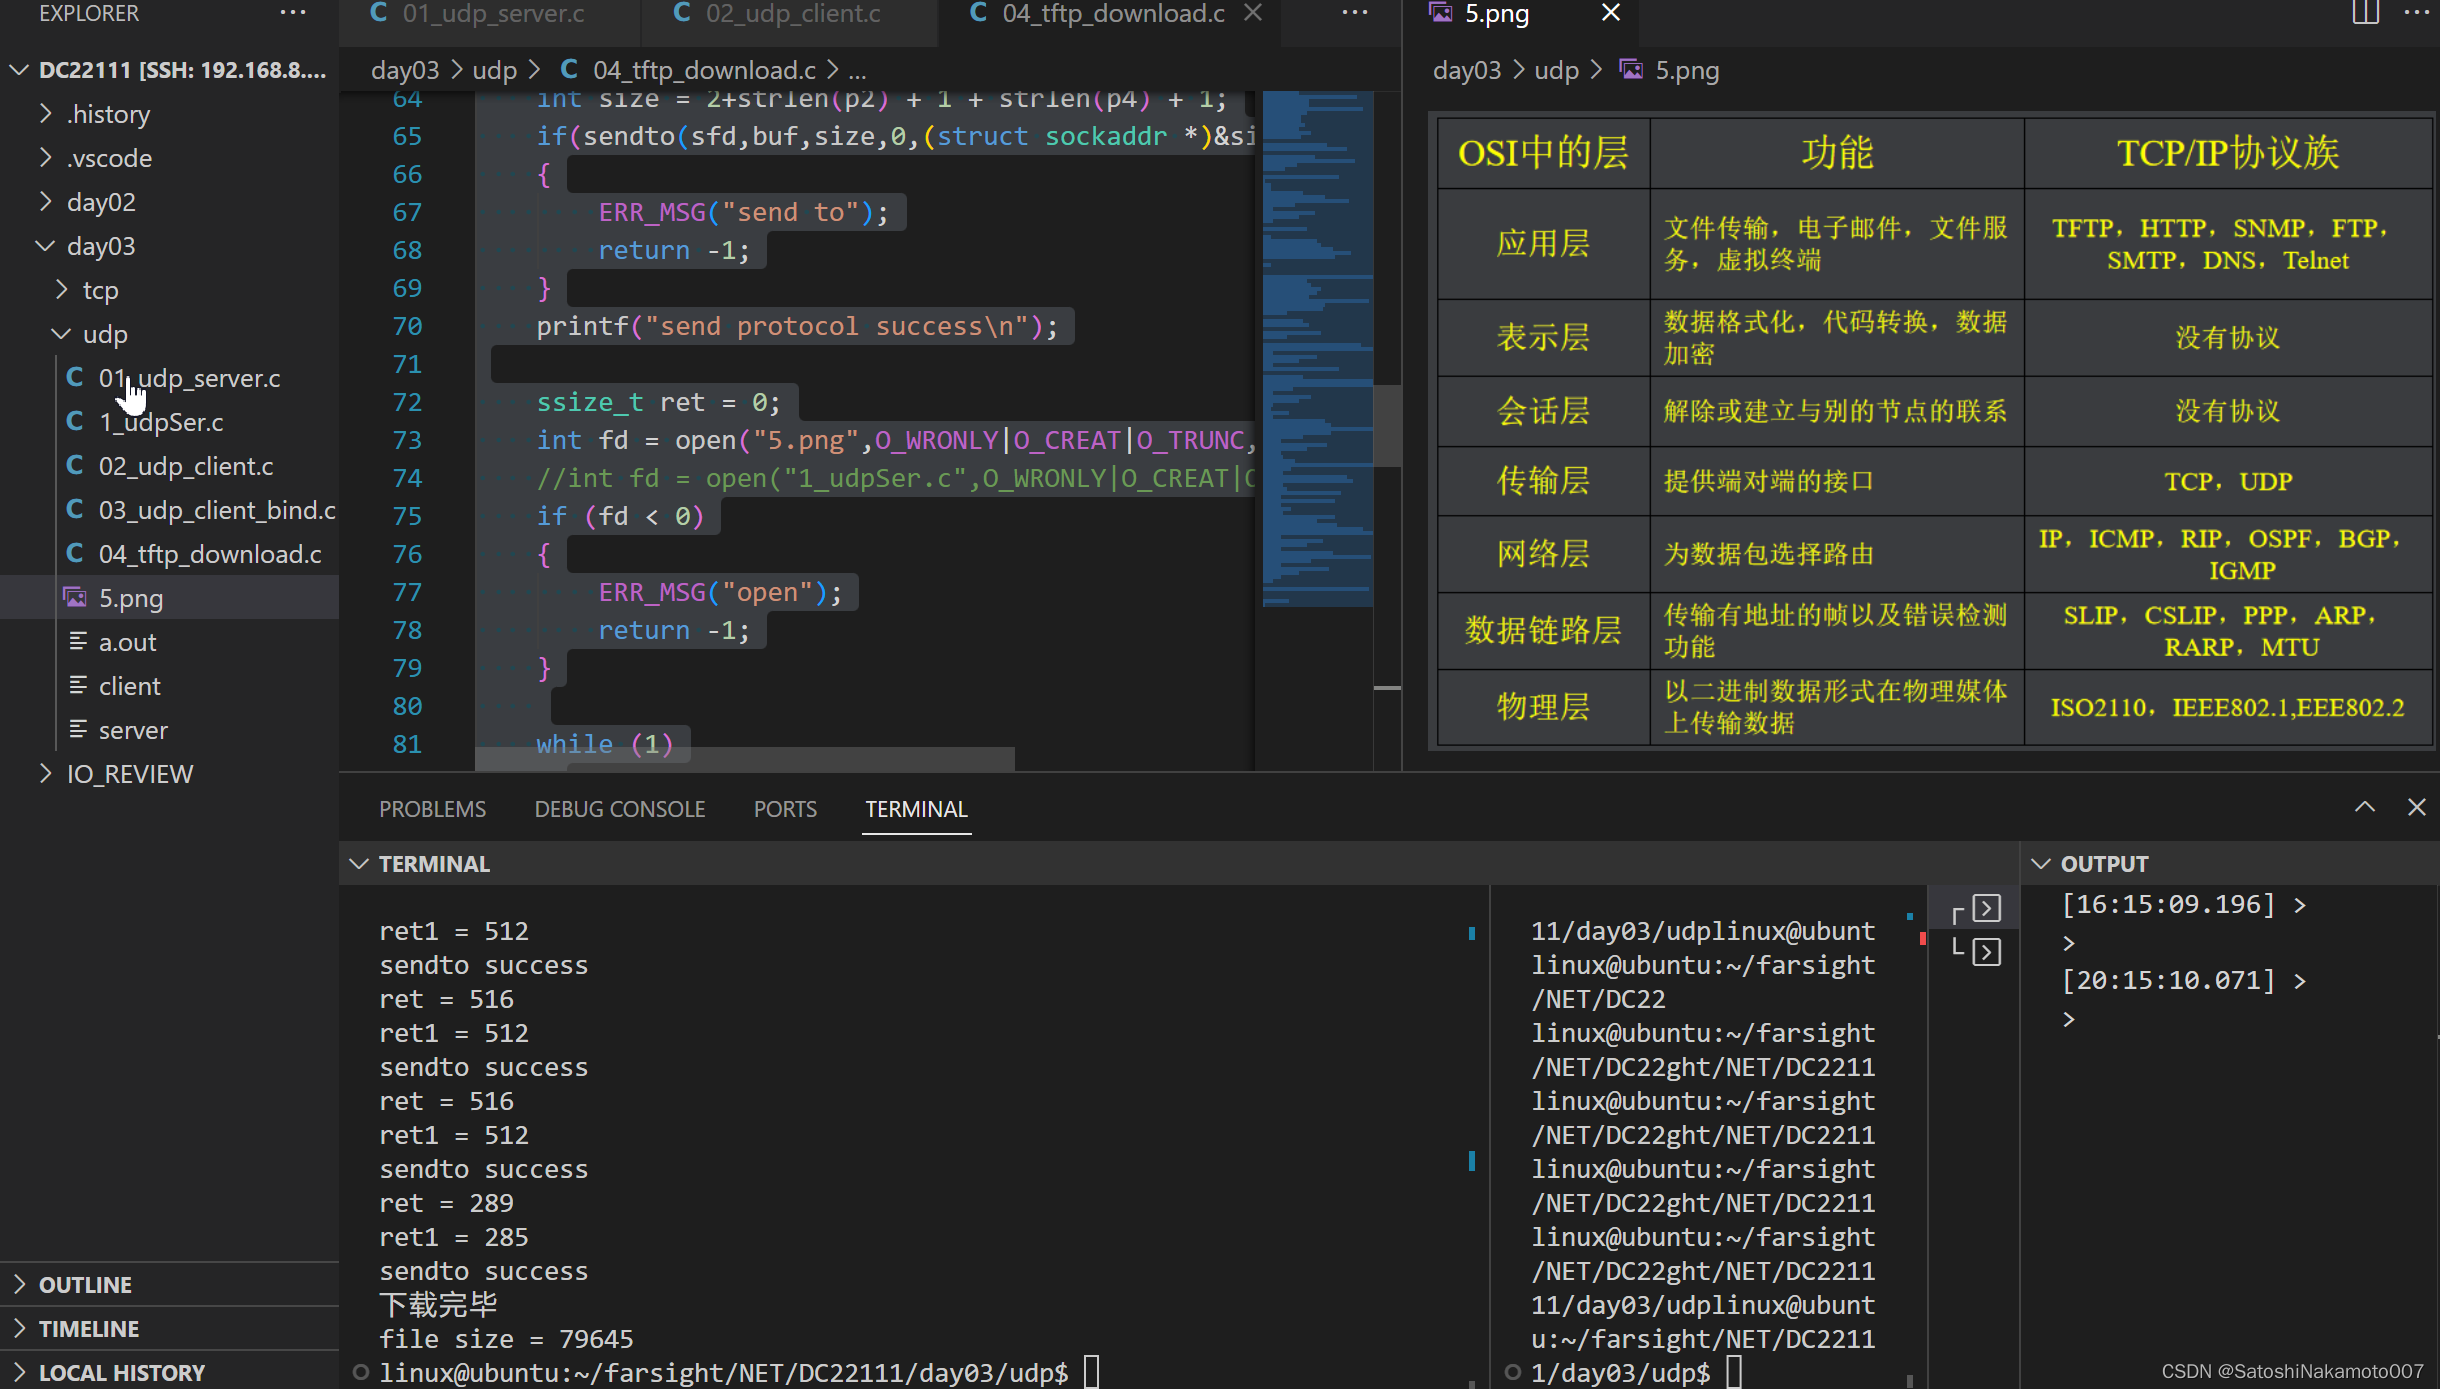Screen dimensions: 2440x1389
Task: Click C icon in 04_tftp_download.c breadcrumb
Action: tap(569, 70)
